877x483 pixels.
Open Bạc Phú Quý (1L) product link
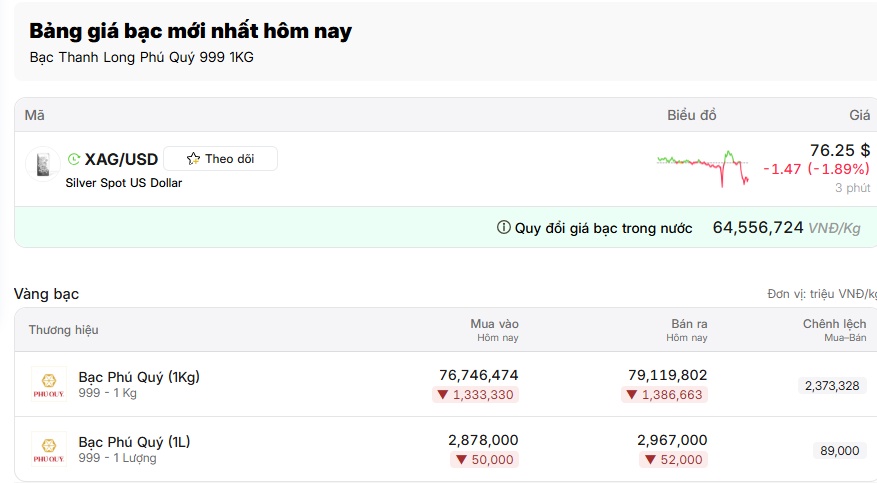pyautogui.click(x=134, y=442)
